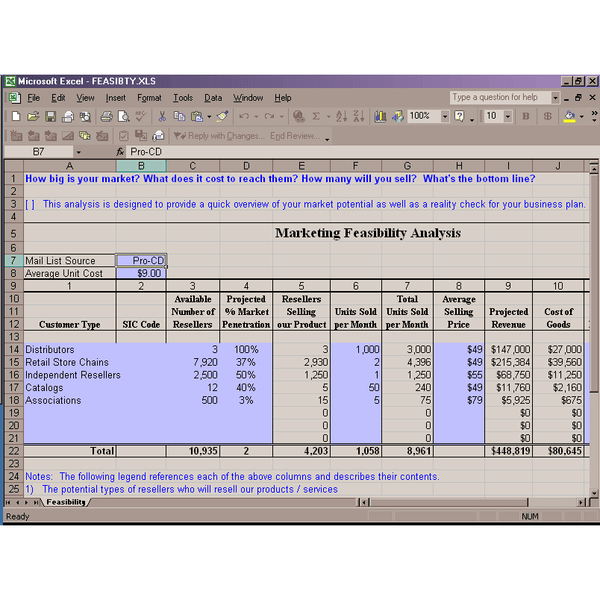Open the File menu

tap(33, 98)
